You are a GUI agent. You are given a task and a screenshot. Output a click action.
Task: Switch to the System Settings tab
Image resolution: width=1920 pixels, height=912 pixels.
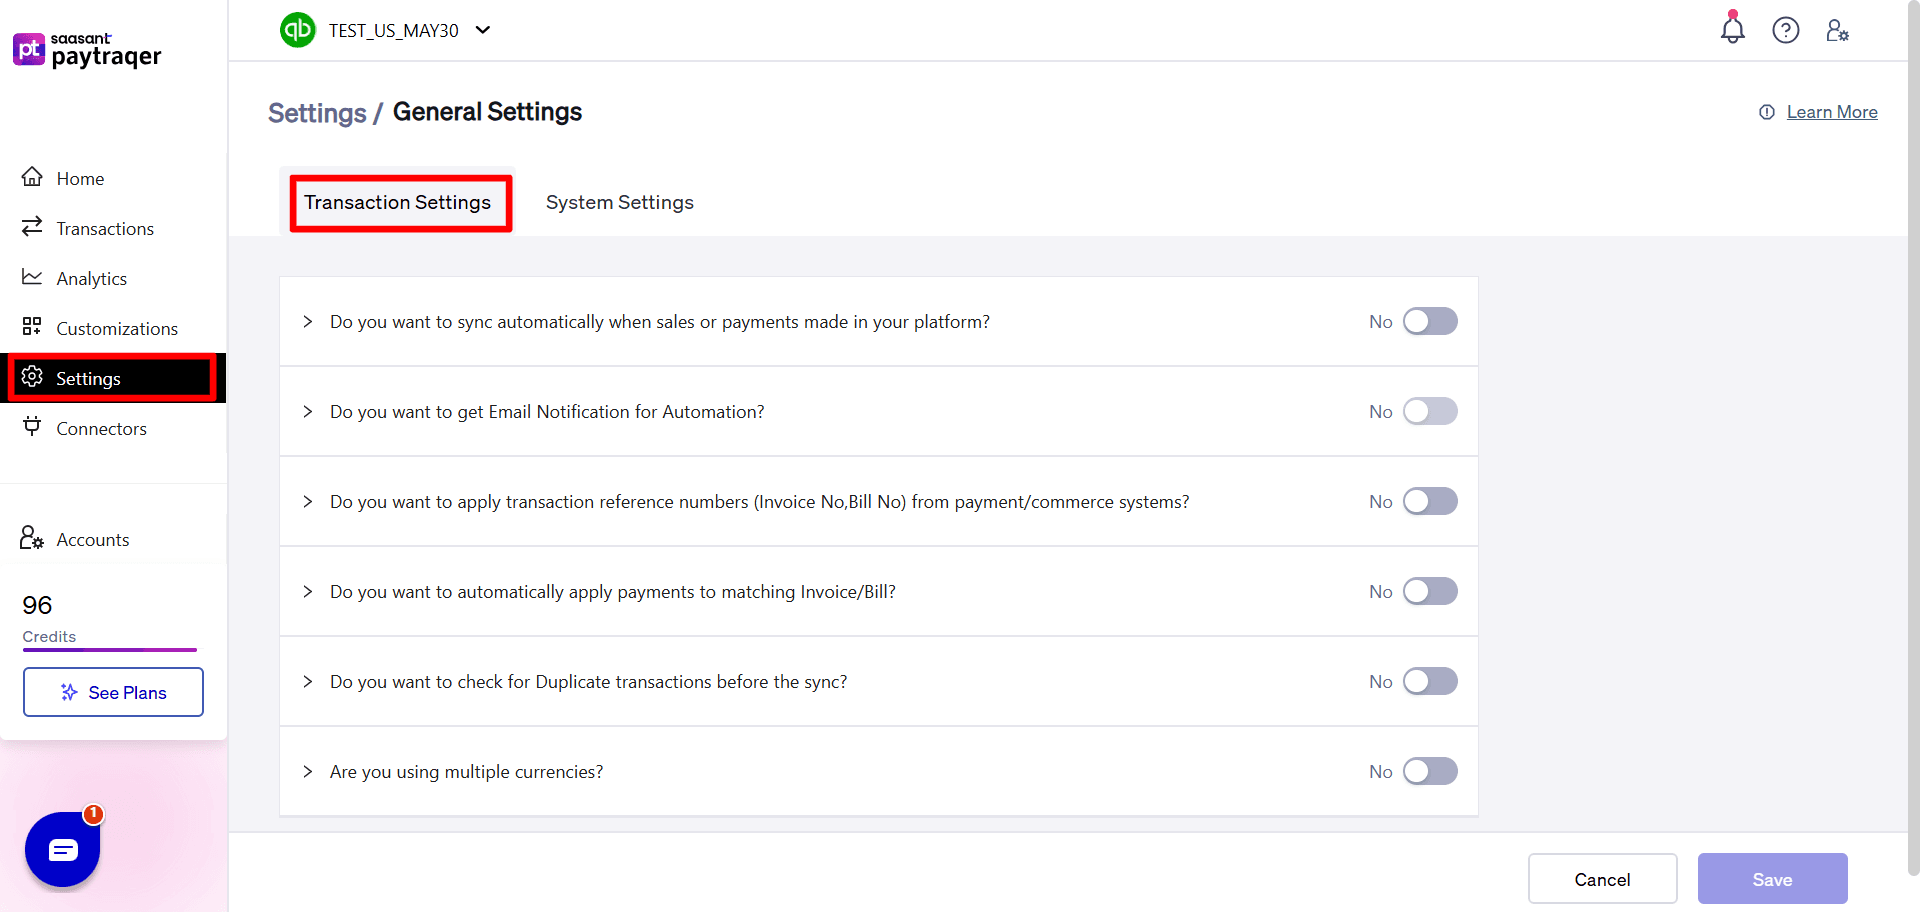(x=619, y=202)
